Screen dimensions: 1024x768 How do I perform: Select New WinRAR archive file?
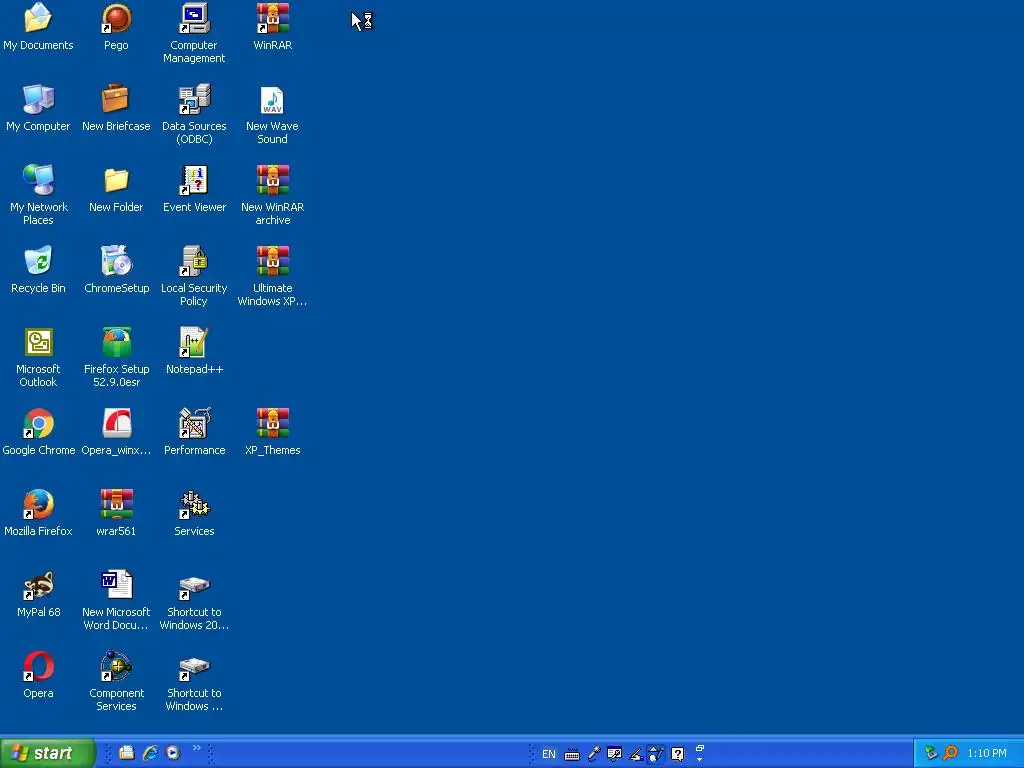click(272, 195)
